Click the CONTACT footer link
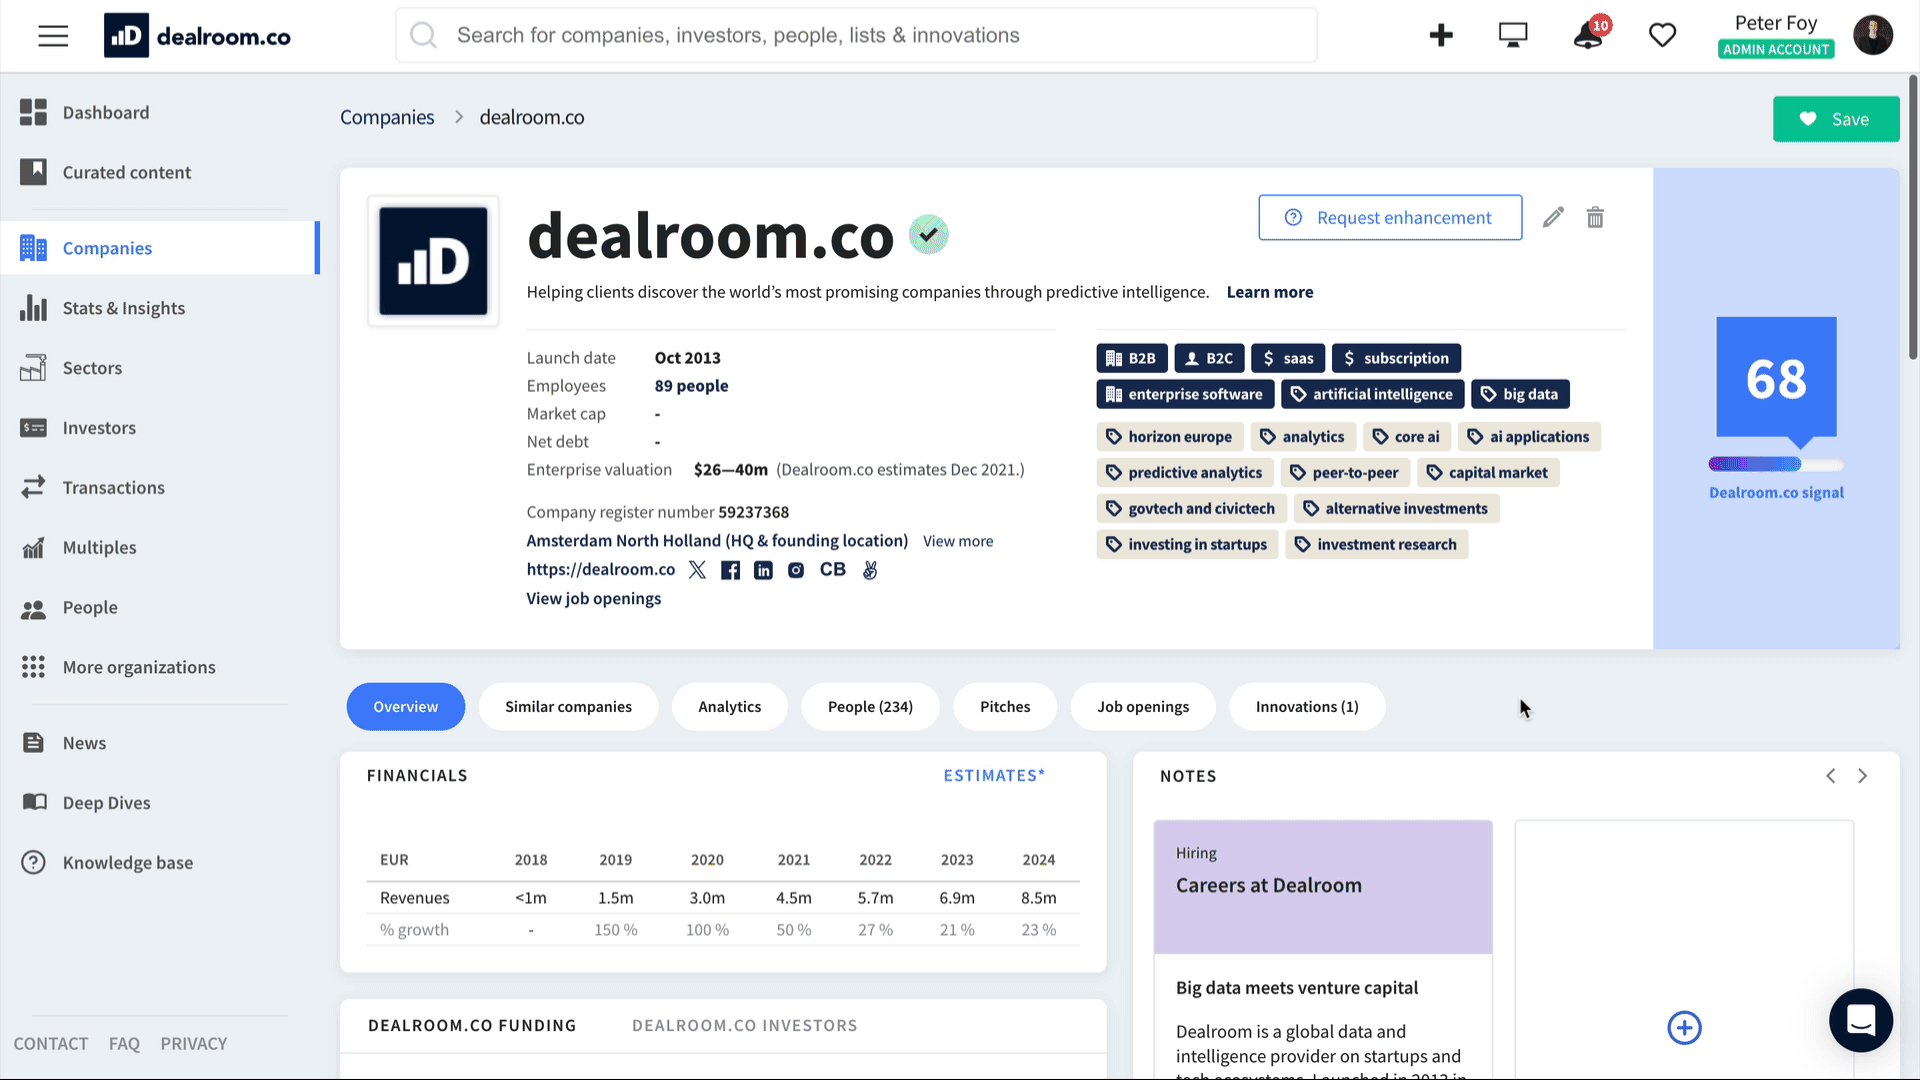This screenshot has height=1080, width=1920. (x=51, y=1043)
